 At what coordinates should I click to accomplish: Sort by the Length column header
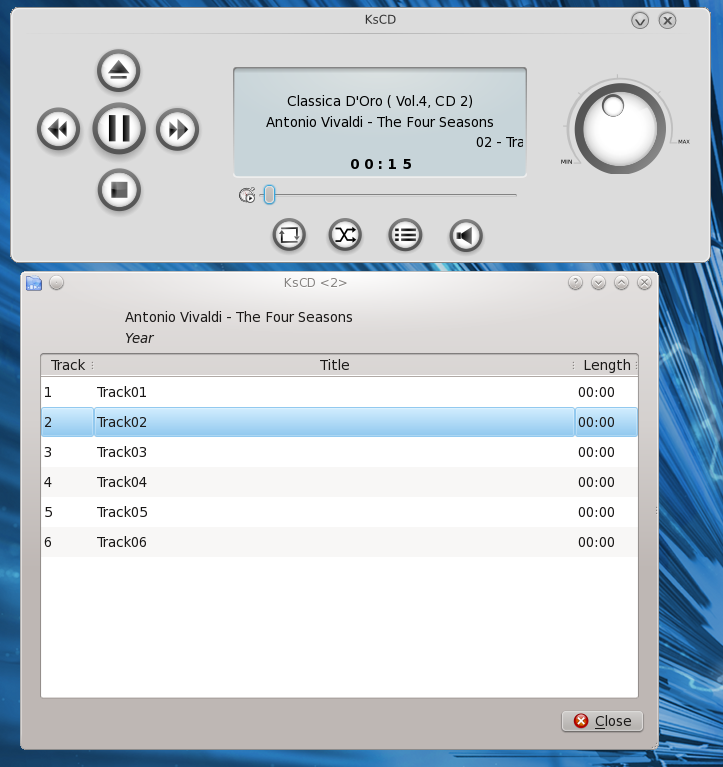tap(607, 365)
